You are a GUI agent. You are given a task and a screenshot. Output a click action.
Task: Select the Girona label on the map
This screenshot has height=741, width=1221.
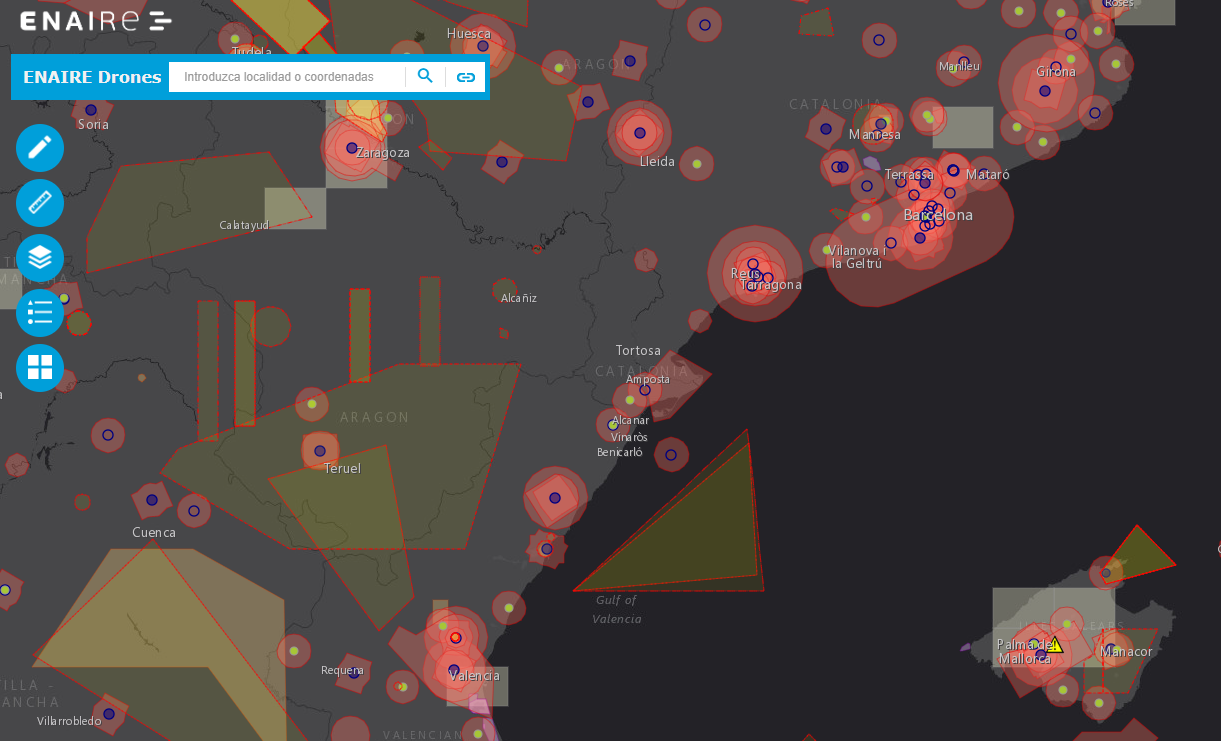(x=1056, y=71)
